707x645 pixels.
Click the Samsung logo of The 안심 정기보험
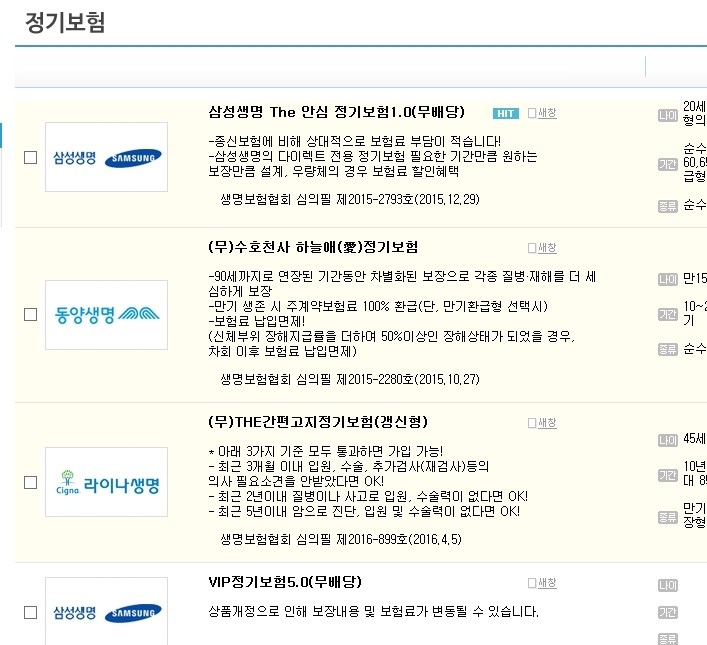coord(106,157)
